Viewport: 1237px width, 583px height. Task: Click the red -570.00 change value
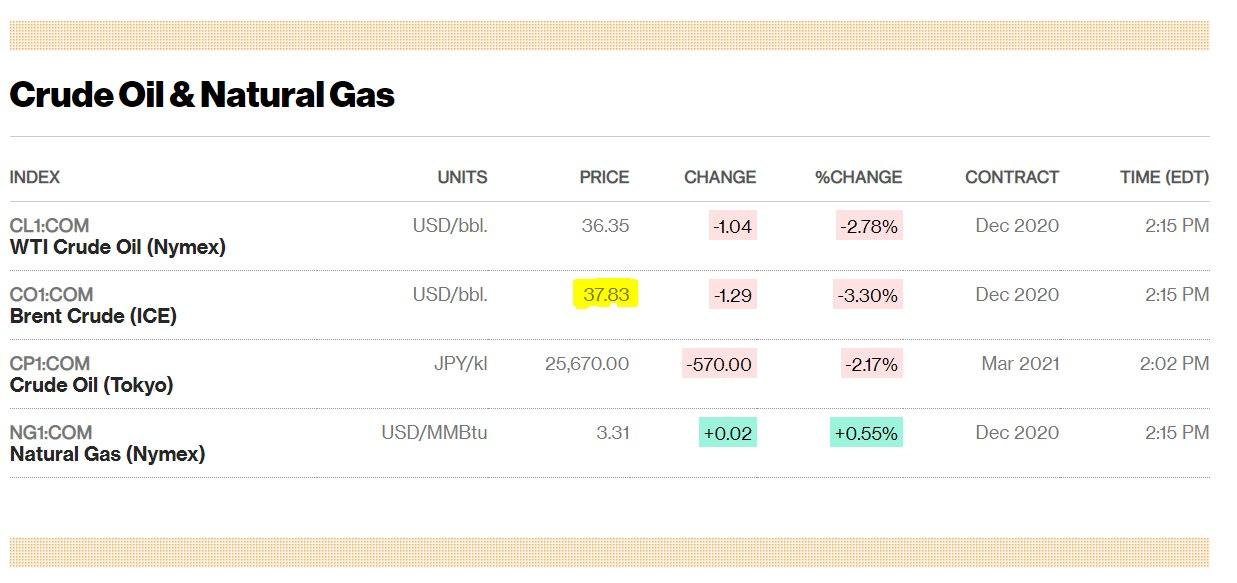pyautogui.click(x=719, y=364)
